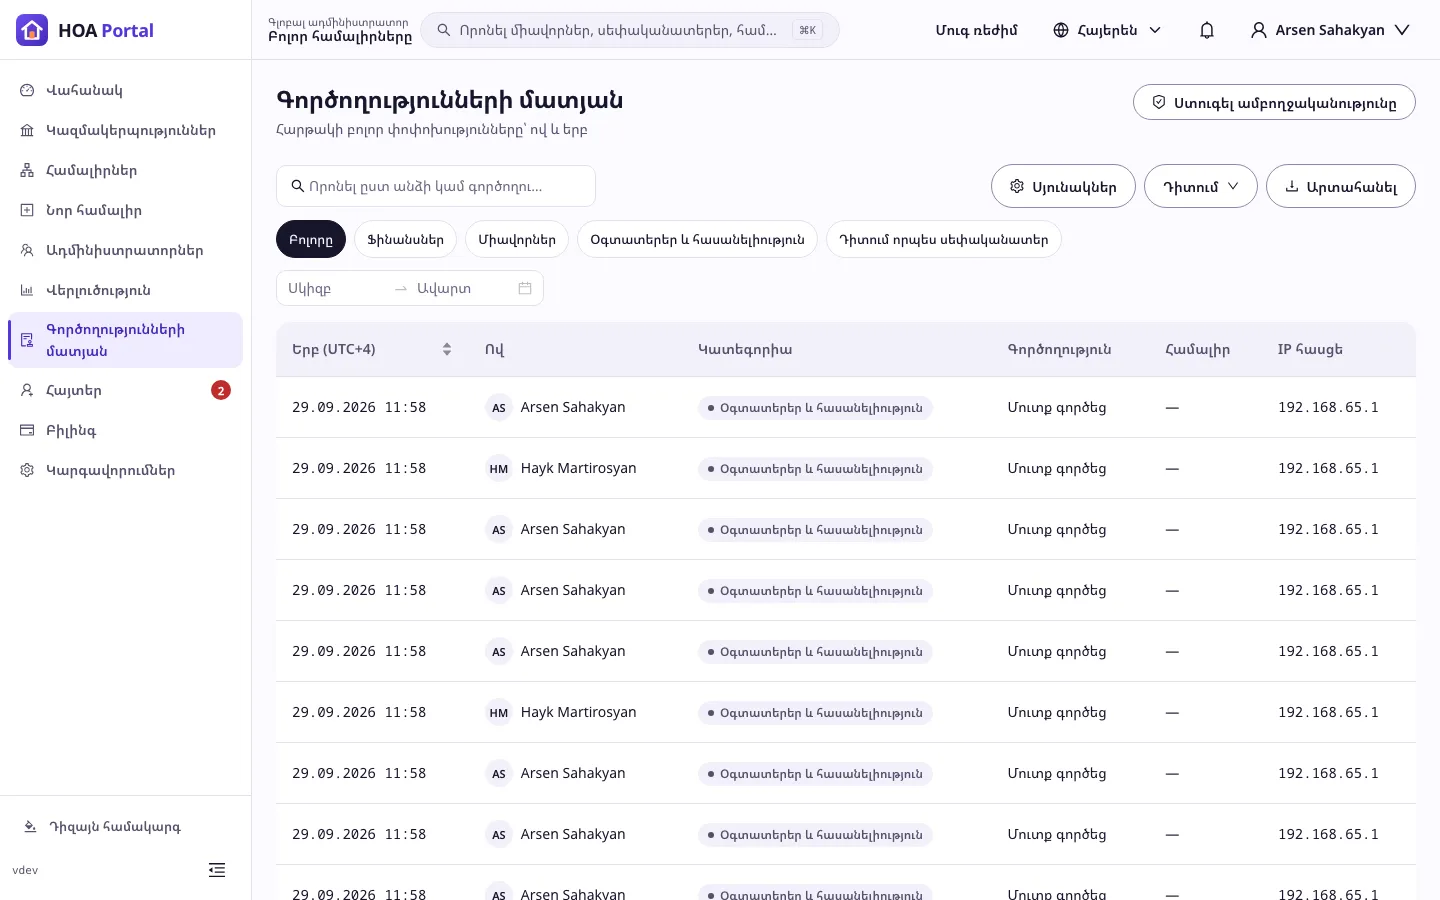
Task: Click the Սյունակներ columns button
Action: coord(1063,186)
